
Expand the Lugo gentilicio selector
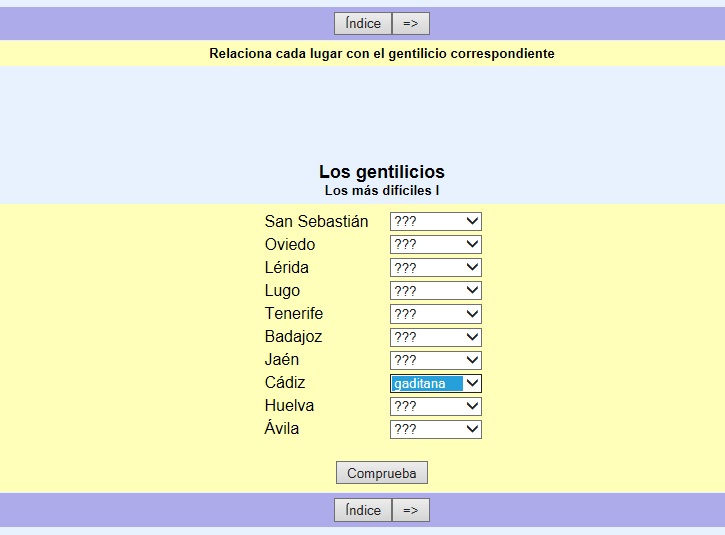(x=435, y=290)
